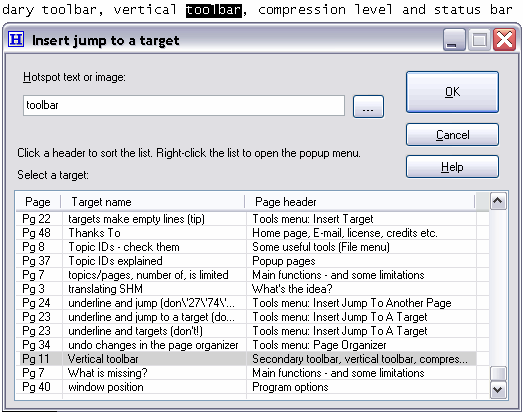Sort the list by Page header column

point(360,202)
